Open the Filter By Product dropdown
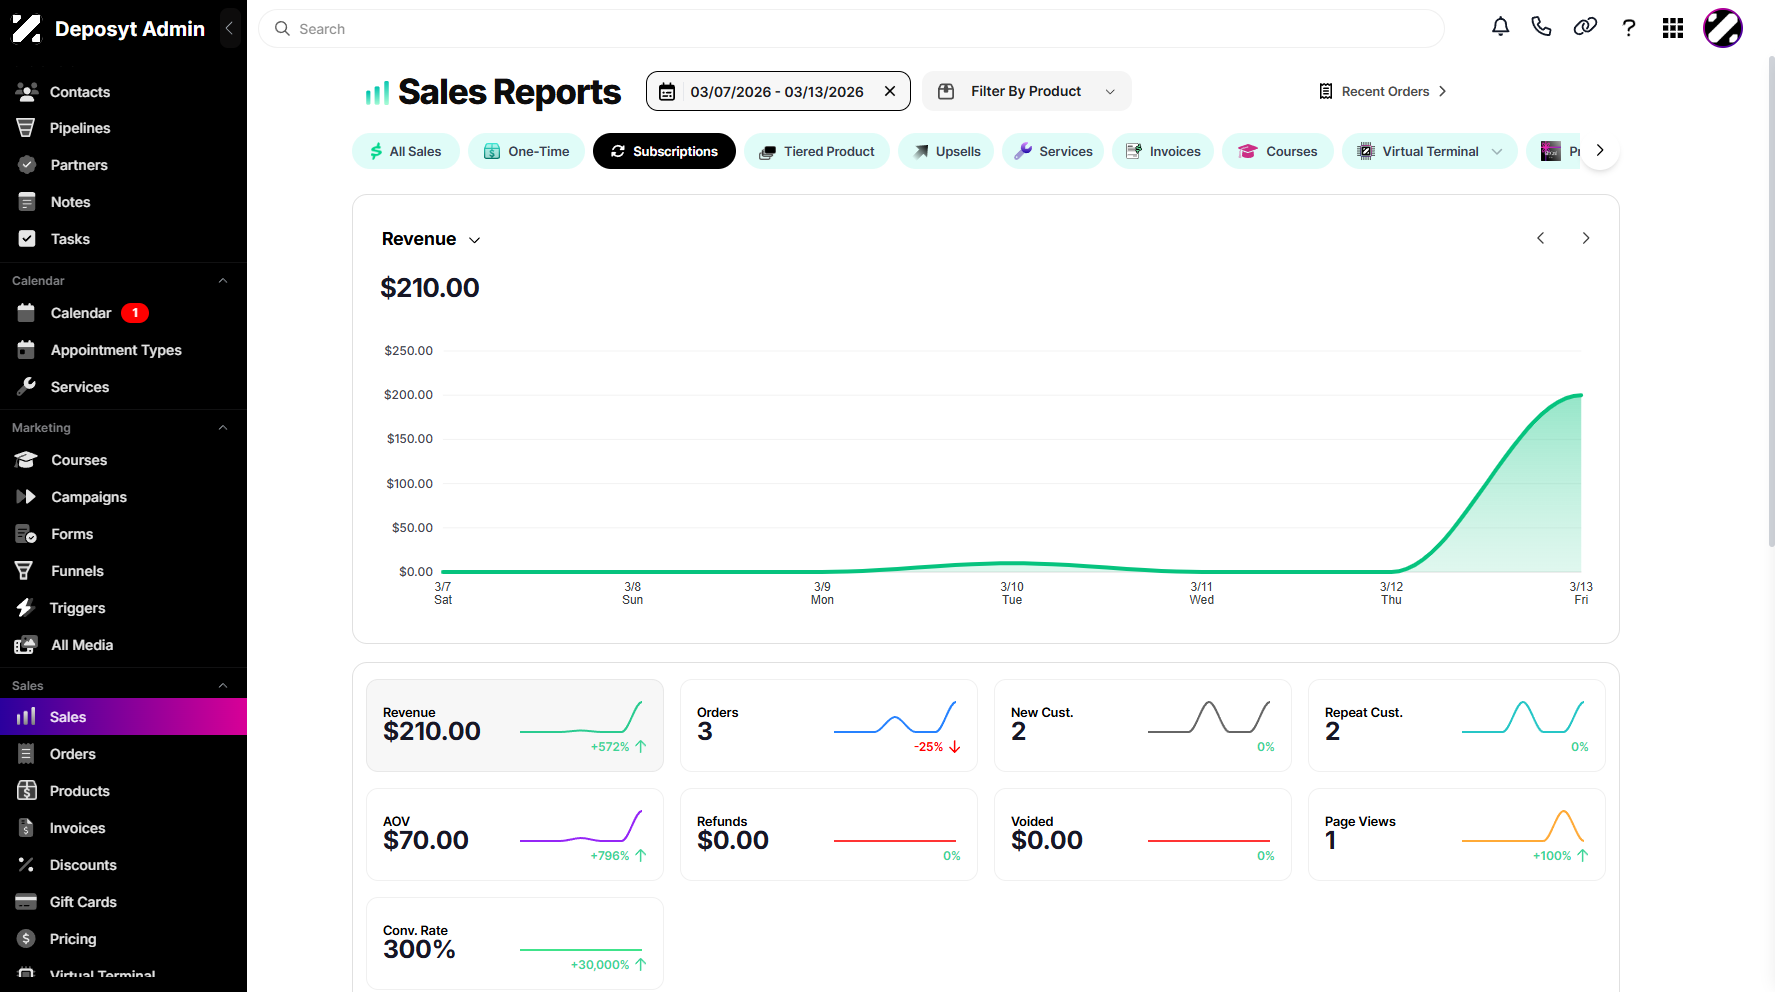Viewport: 1775px width, 992px height. click(x=1027, y=91)
